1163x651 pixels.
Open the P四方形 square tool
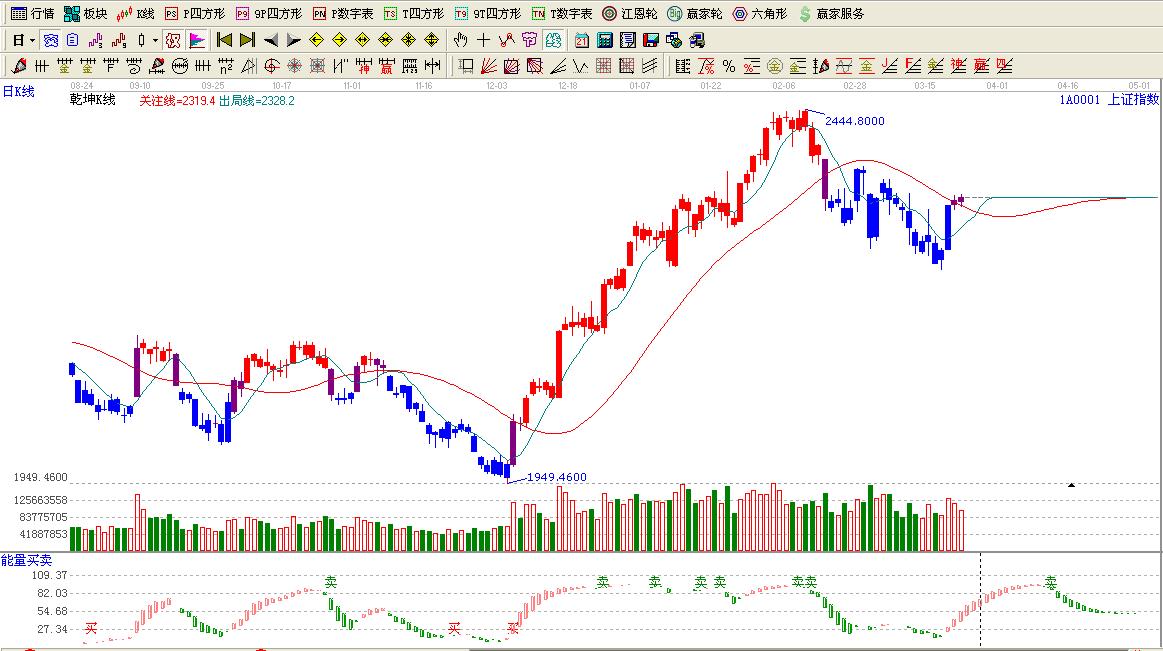tap(195, 14)
